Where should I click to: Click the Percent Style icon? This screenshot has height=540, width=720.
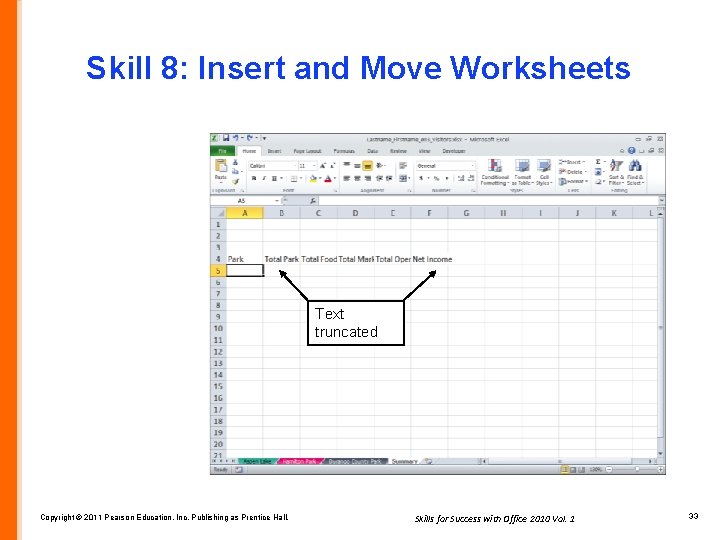[x=436, y=178]
